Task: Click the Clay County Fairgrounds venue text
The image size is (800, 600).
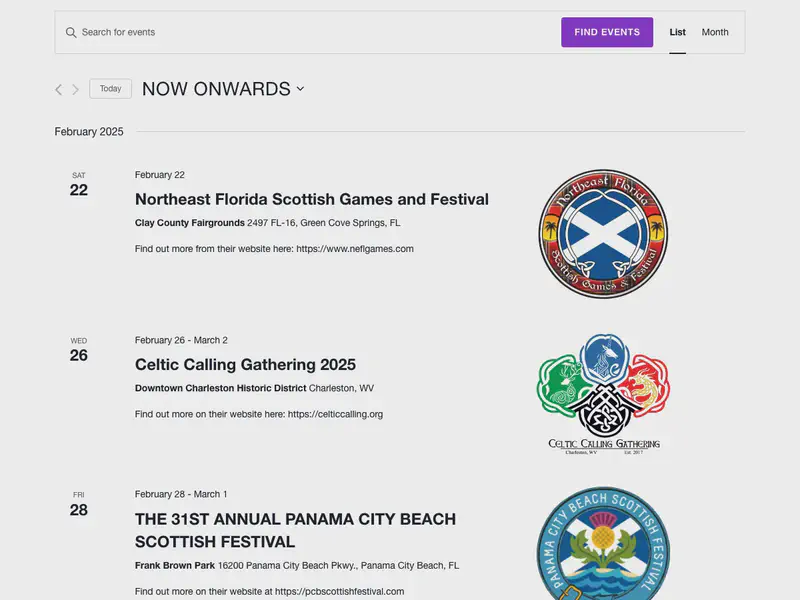Action: pyautogui.click(x=190, y=223)
